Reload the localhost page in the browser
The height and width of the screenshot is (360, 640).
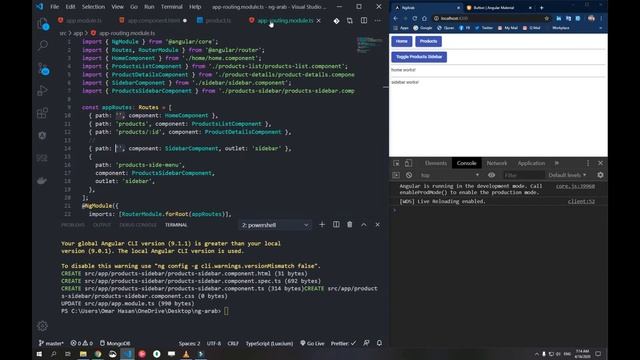[415, 18]
